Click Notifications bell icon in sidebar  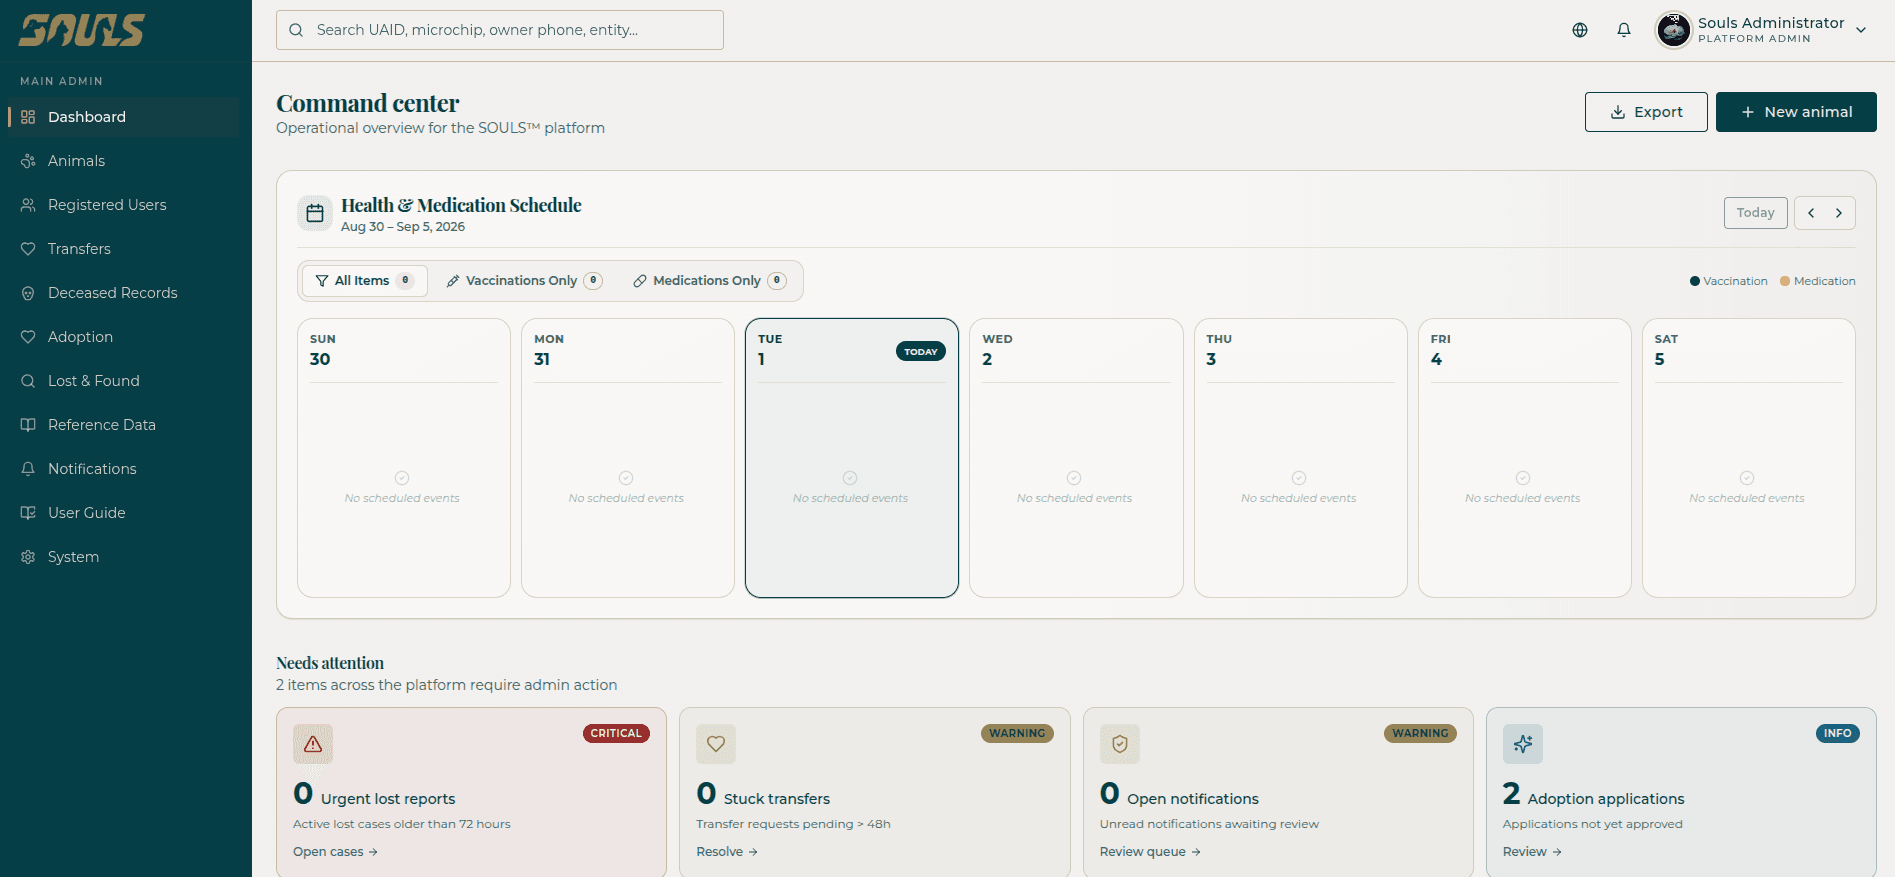click(28, 469)
